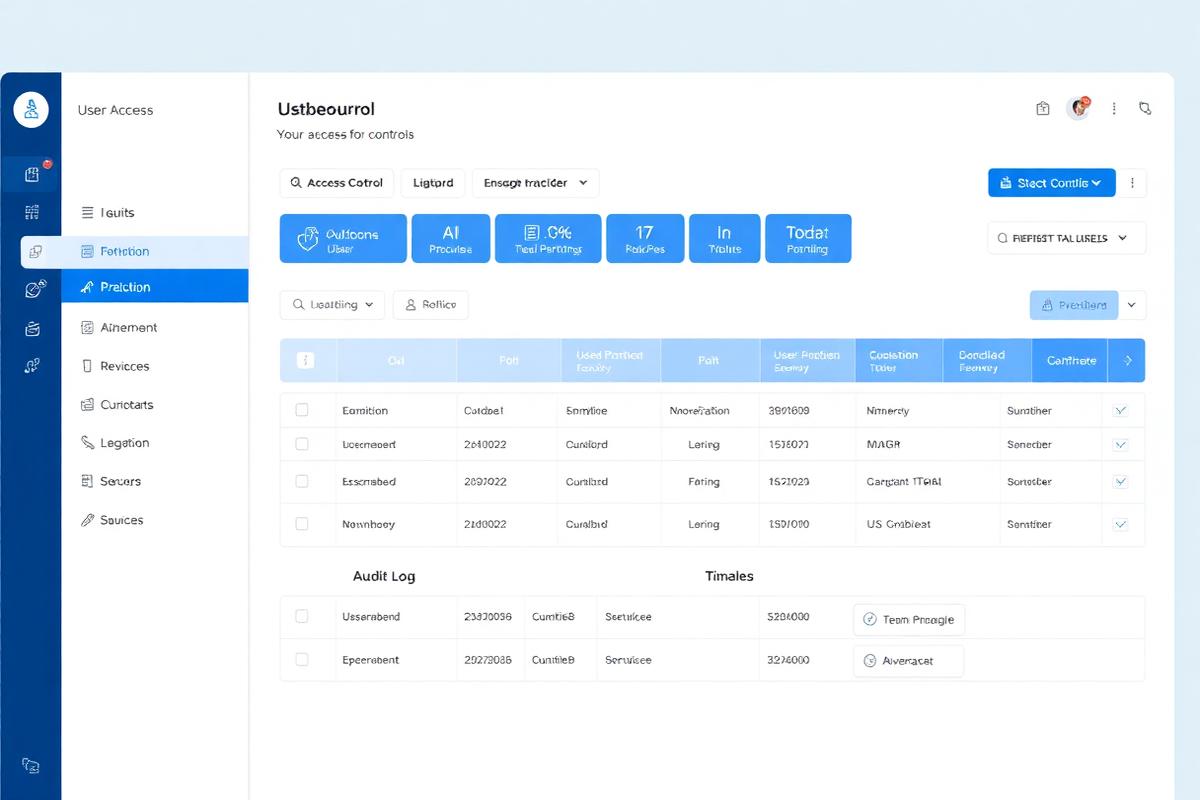Check the box for the Eamition row
Image resolution: width=1200 pixels, height=800 pixels.
302,410
